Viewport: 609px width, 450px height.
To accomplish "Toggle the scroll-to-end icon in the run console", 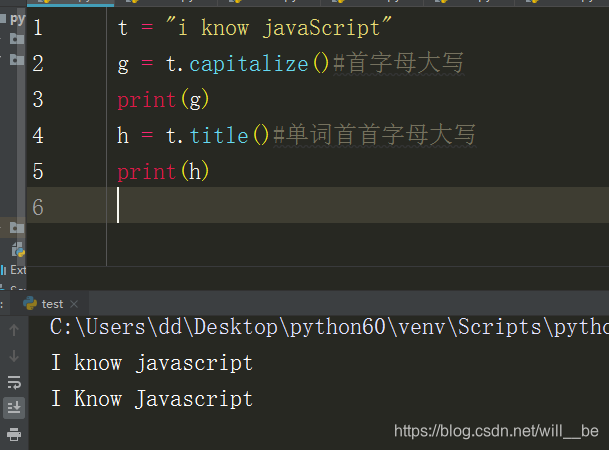I will click(x=14, y=408).
